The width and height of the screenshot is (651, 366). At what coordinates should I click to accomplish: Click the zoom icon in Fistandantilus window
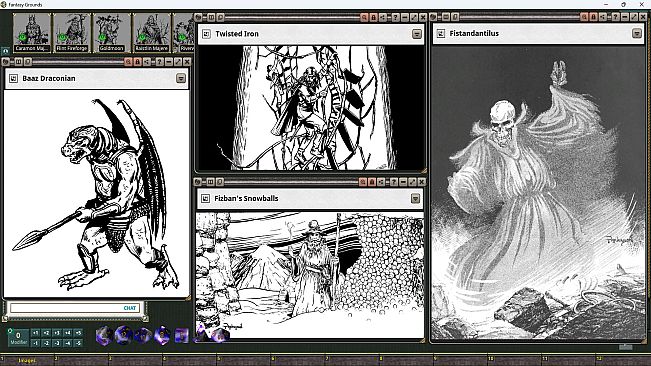click(584, 17)
